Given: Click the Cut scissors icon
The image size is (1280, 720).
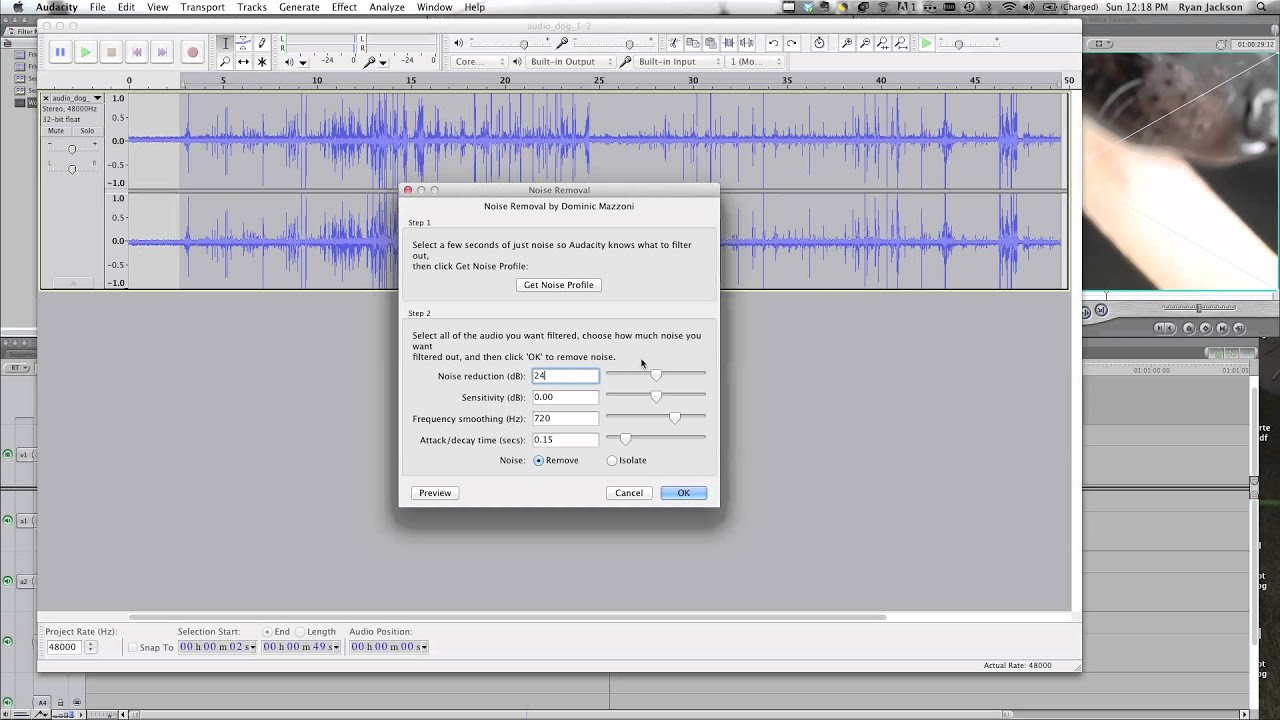Looking at the screenshot, I should click(x=674, y=43).
